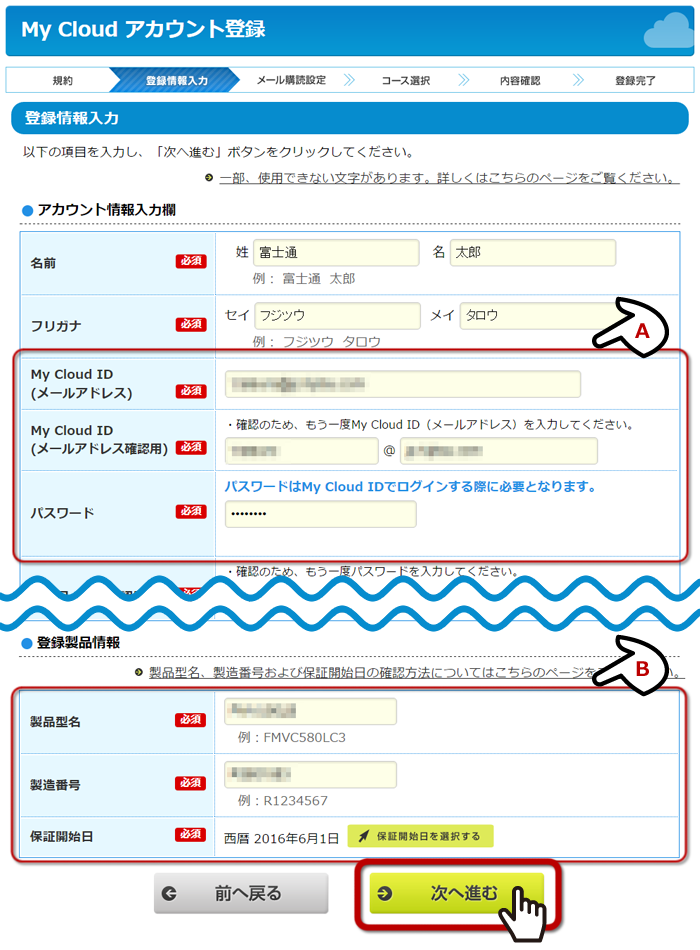
Task: Click the 必須 badge in the 製品型名 row
Action: 191,720
